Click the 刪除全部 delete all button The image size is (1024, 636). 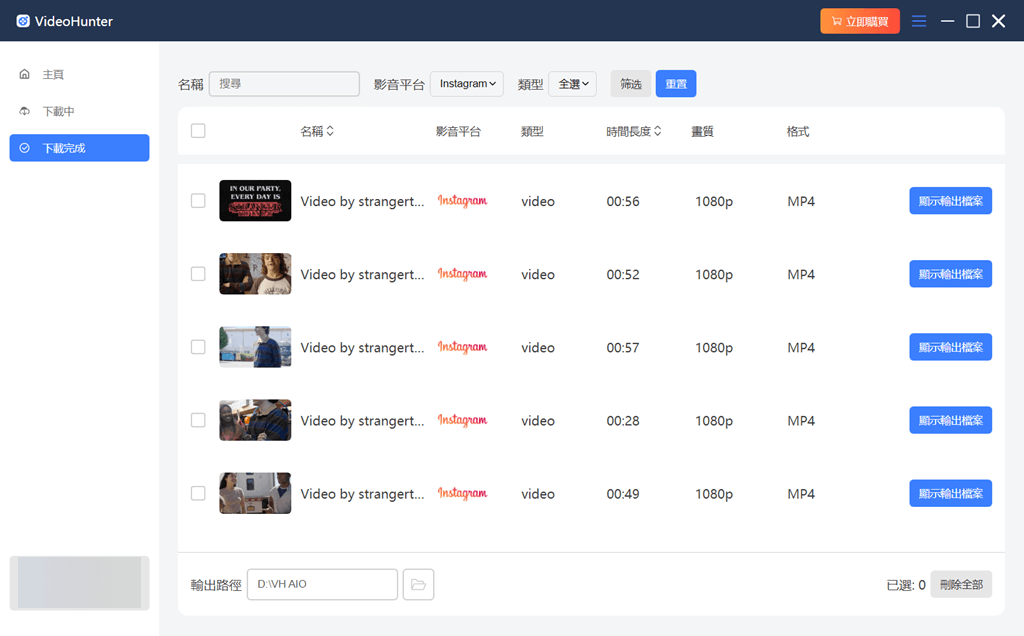pos(961,584)
